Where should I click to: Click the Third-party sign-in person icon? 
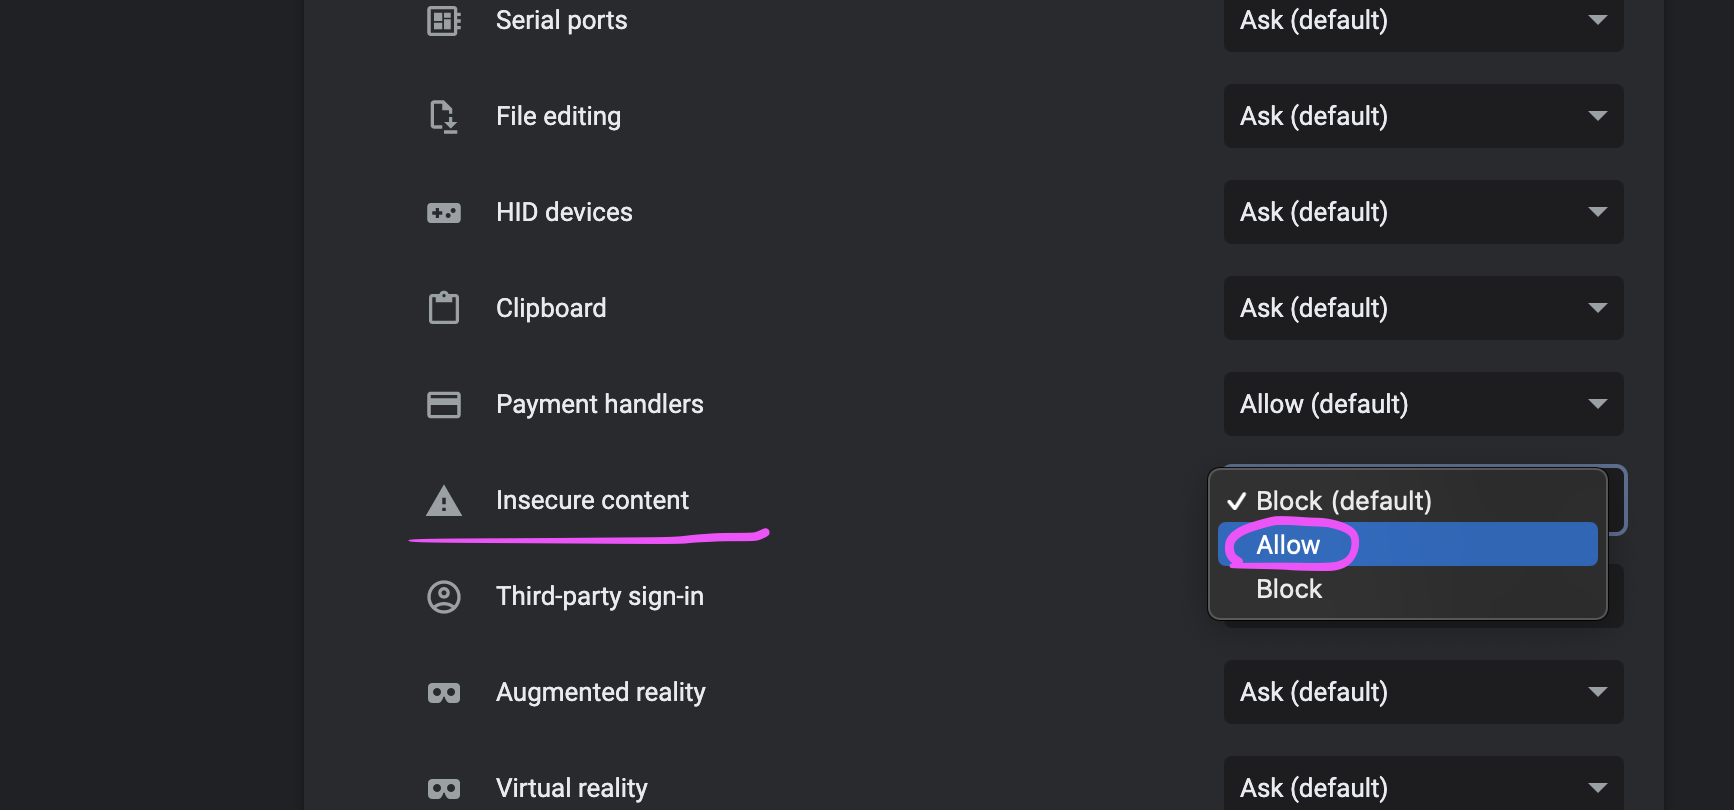point(443,597)
